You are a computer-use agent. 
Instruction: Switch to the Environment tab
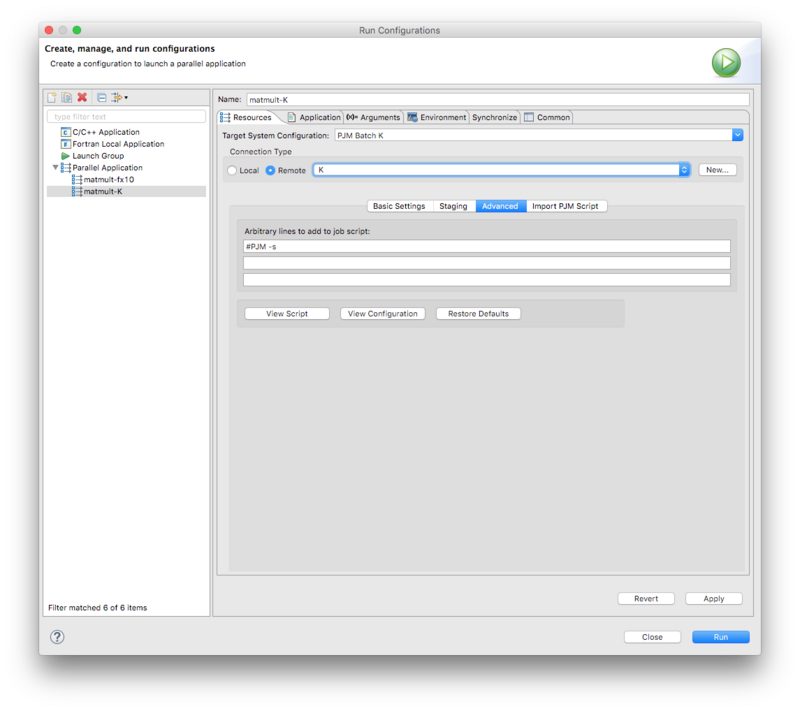437,117
